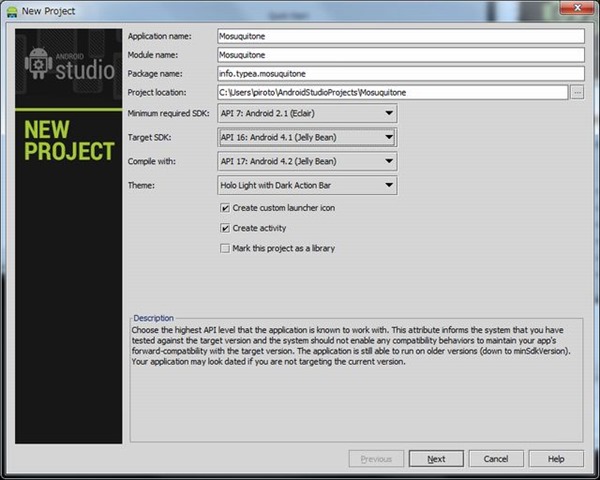The height and width of the screenshot is (480, 600).
Task: Click the Project location path field
Action: [x=392, y=92]
